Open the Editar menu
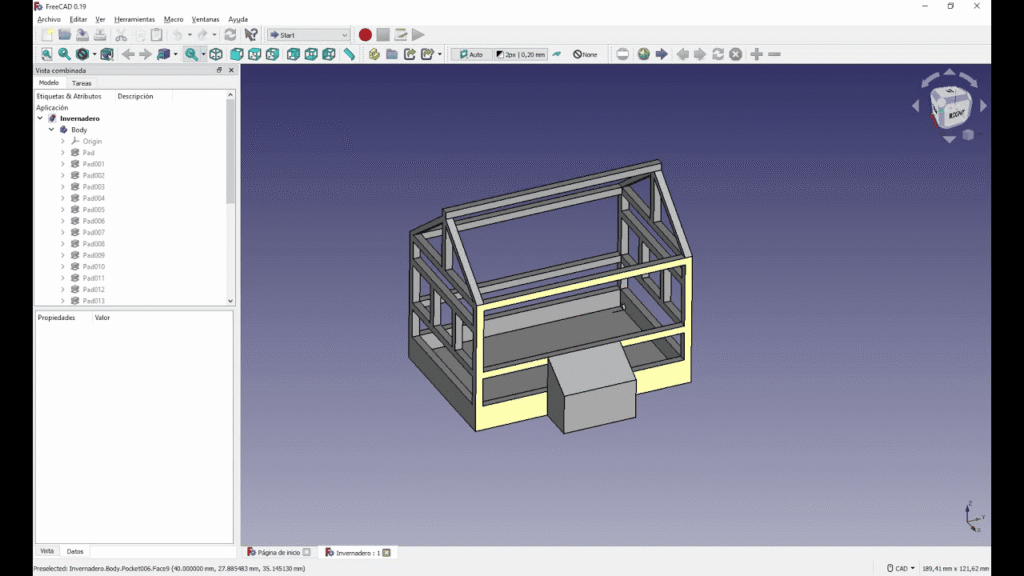Image resolution: width=1024 pixels, height=576 pixels. [x=78, y=19]
